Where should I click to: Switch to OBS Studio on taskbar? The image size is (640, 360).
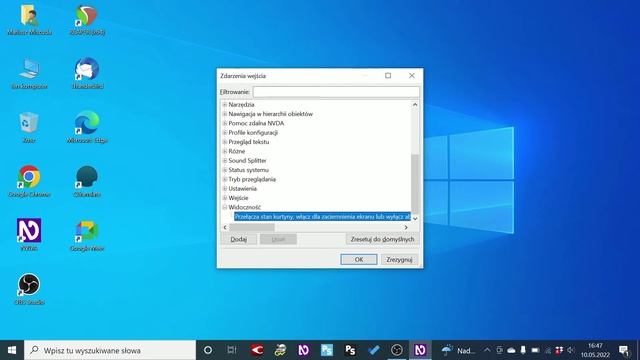coord(397,350)
